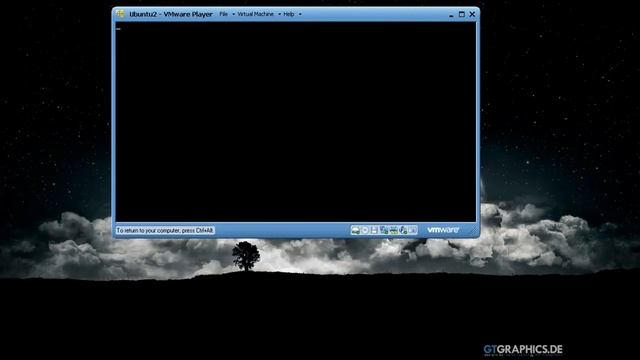Click the VMware Player title bar icon
This screenshot has width=640, height=360.
120,14
